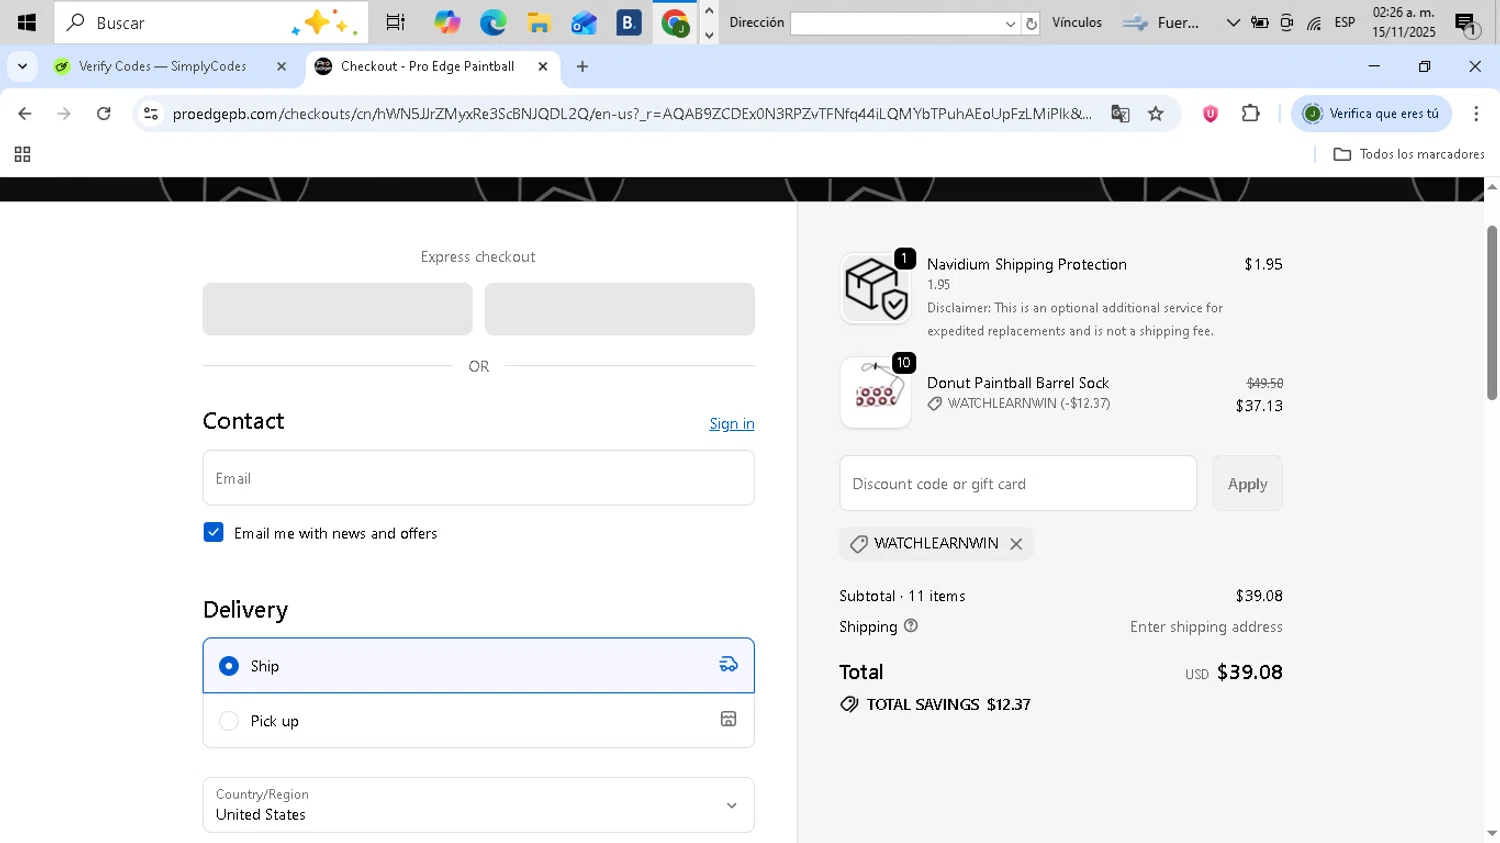Open the Windows Start menu
The height and width of the screenshot is (843, 1500).
pos(26,22)
